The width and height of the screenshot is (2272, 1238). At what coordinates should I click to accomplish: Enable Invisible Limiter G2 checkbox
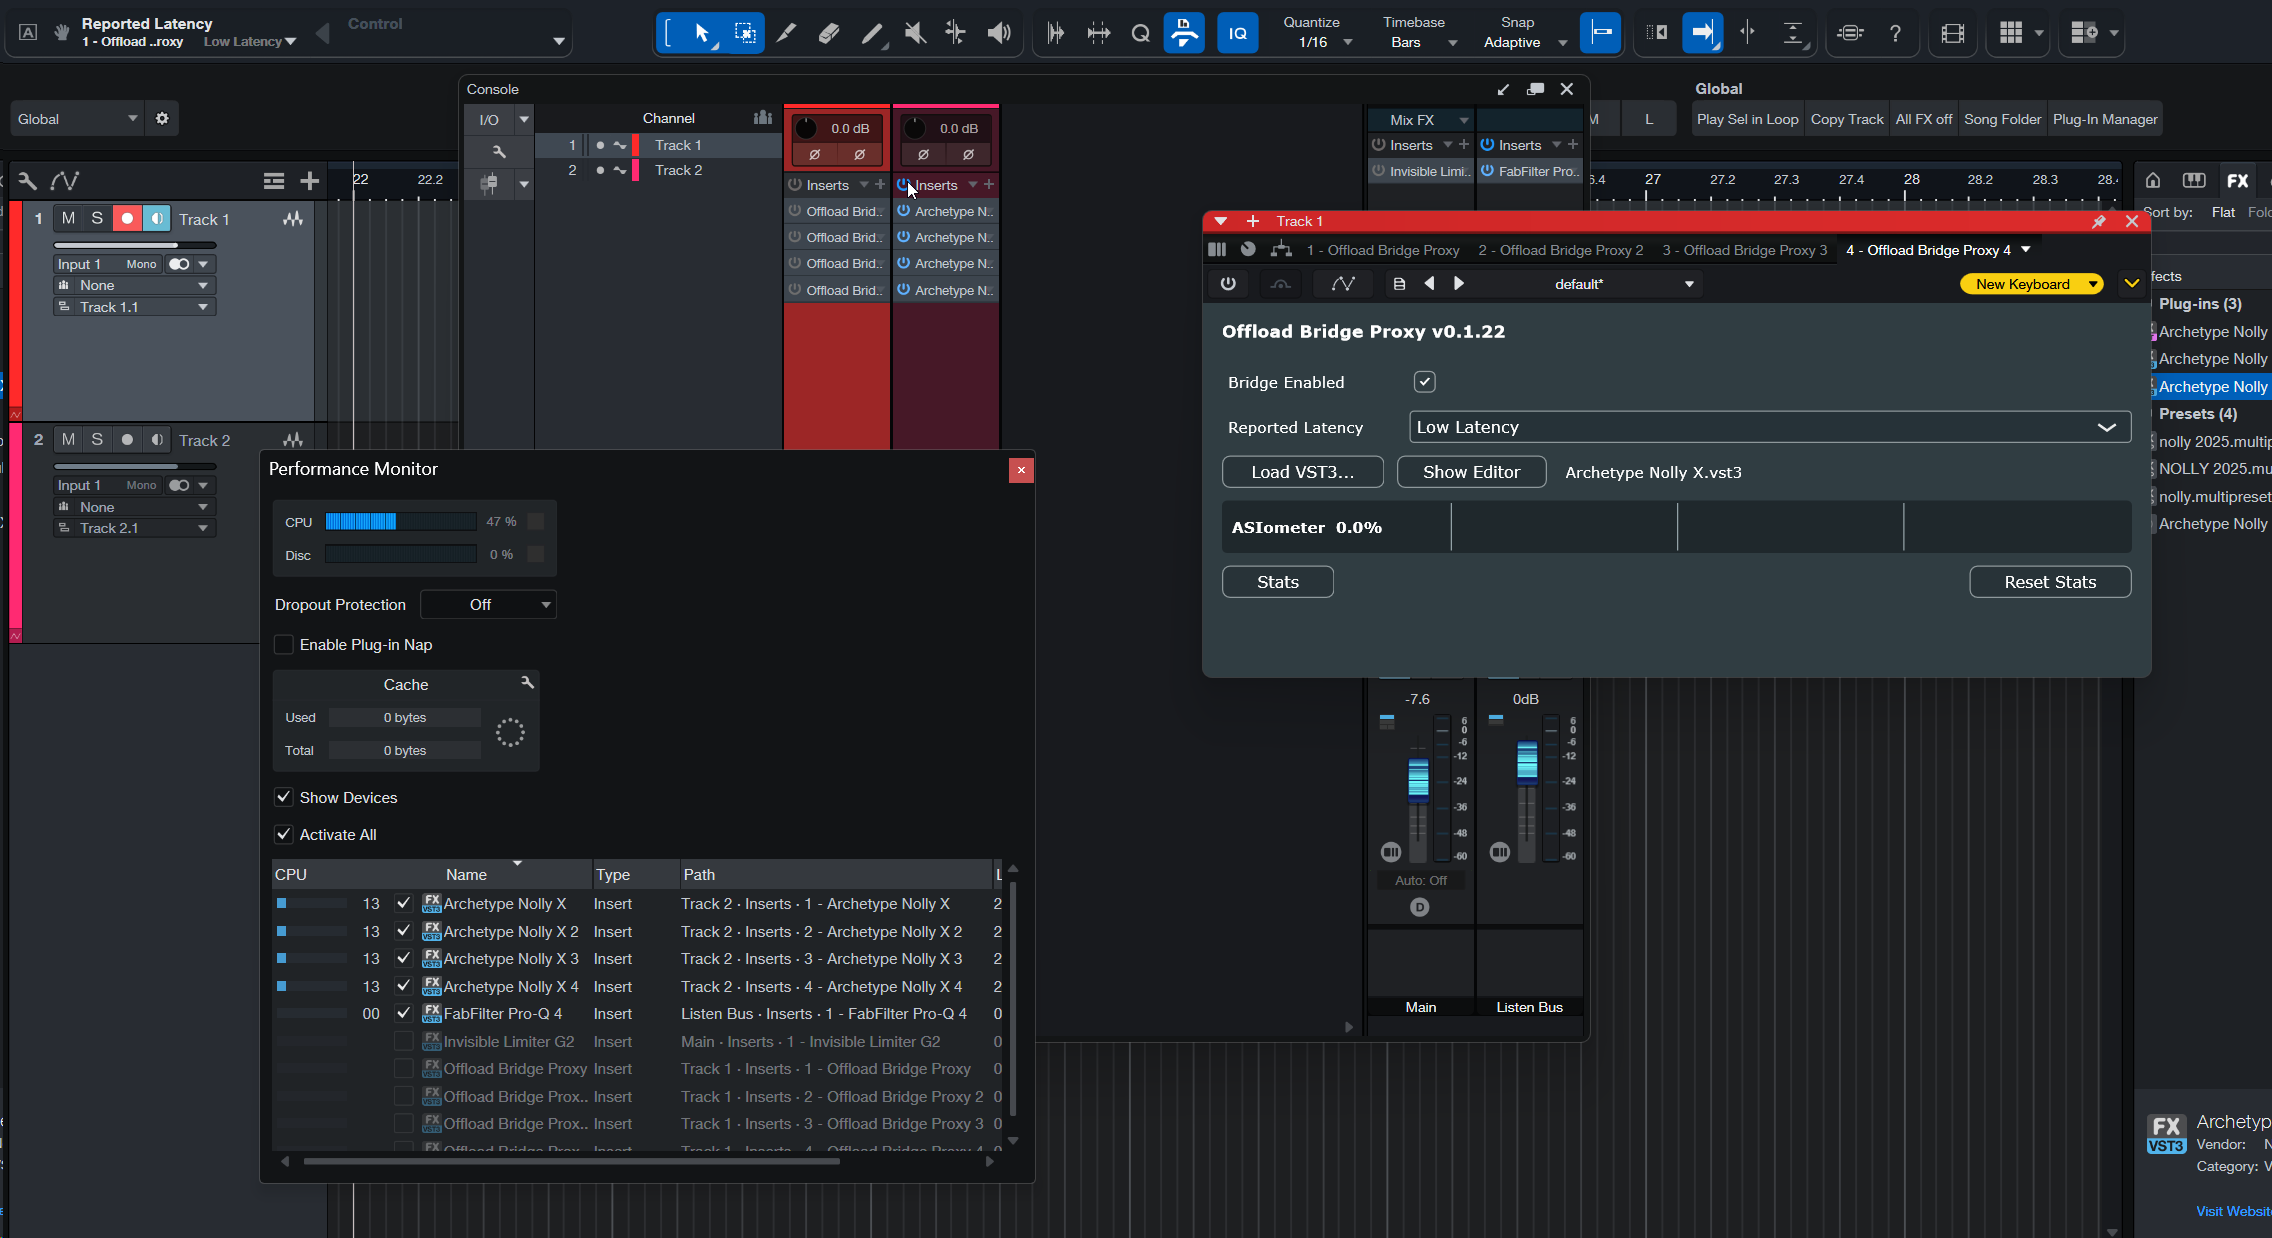[403, 1041]
